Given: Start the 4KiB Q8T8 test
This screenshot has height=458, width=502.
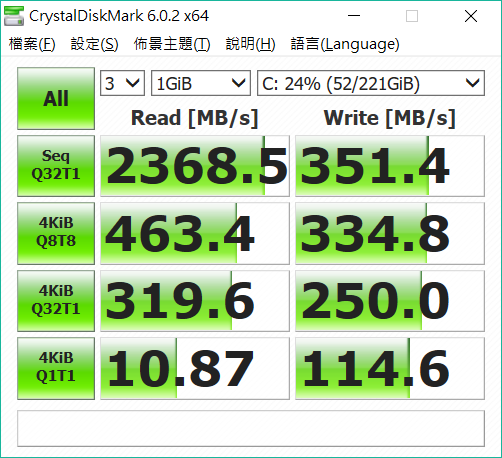Looking at the screenshot, I should (x=56, y=233).
